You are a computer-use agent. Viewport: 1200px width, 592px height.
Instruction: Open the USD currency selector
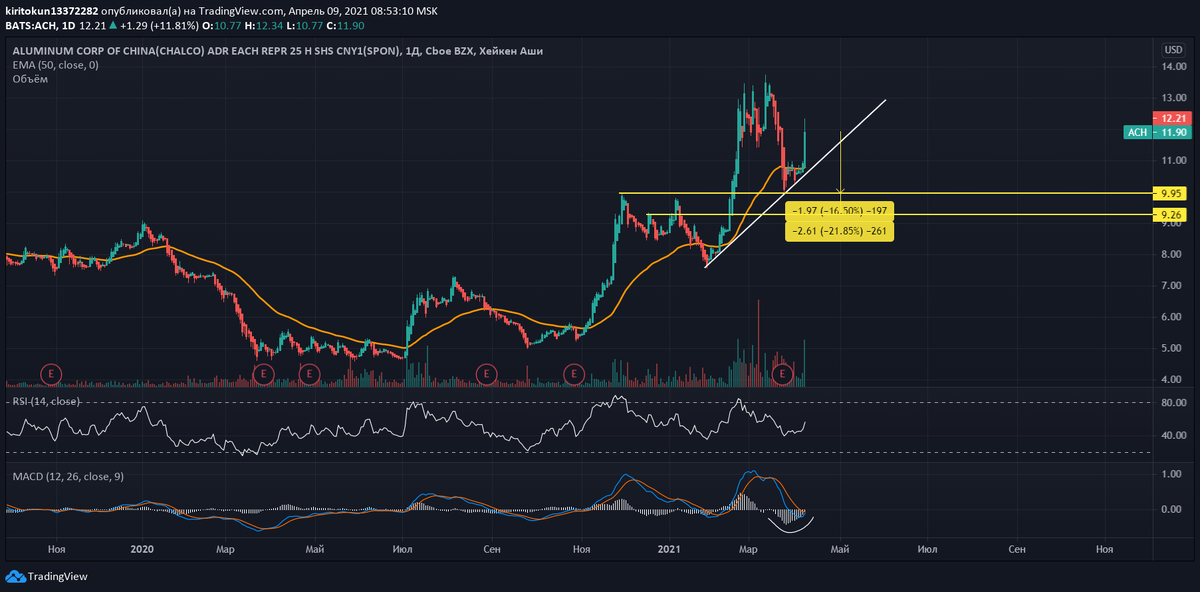1173,50
